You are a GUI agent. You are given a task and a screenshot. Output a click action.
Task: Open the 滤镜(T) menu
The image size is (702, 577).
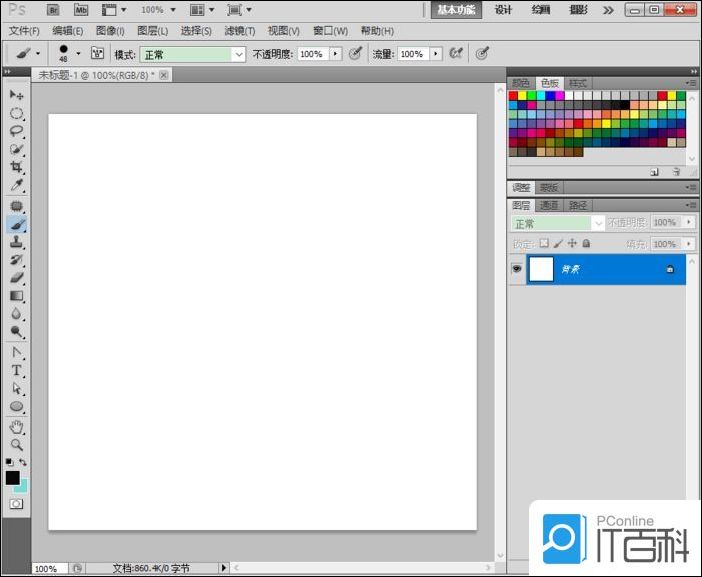239,31
